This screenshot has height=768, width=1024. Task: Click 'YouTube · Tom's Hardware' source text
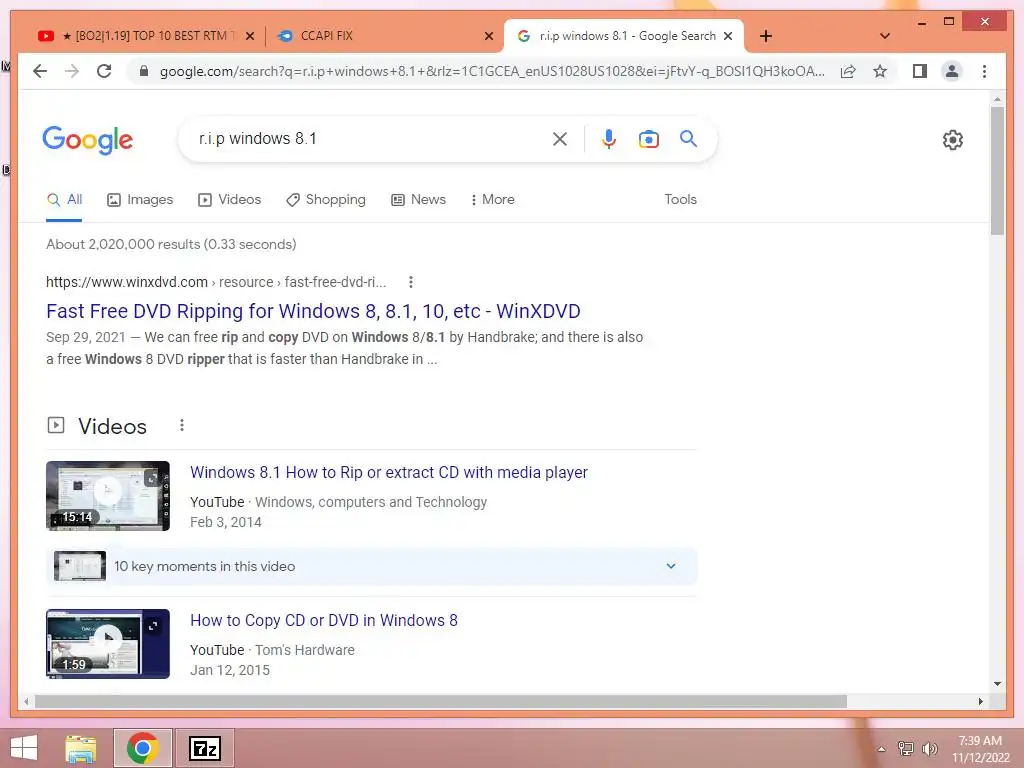[x=272, y=650]
